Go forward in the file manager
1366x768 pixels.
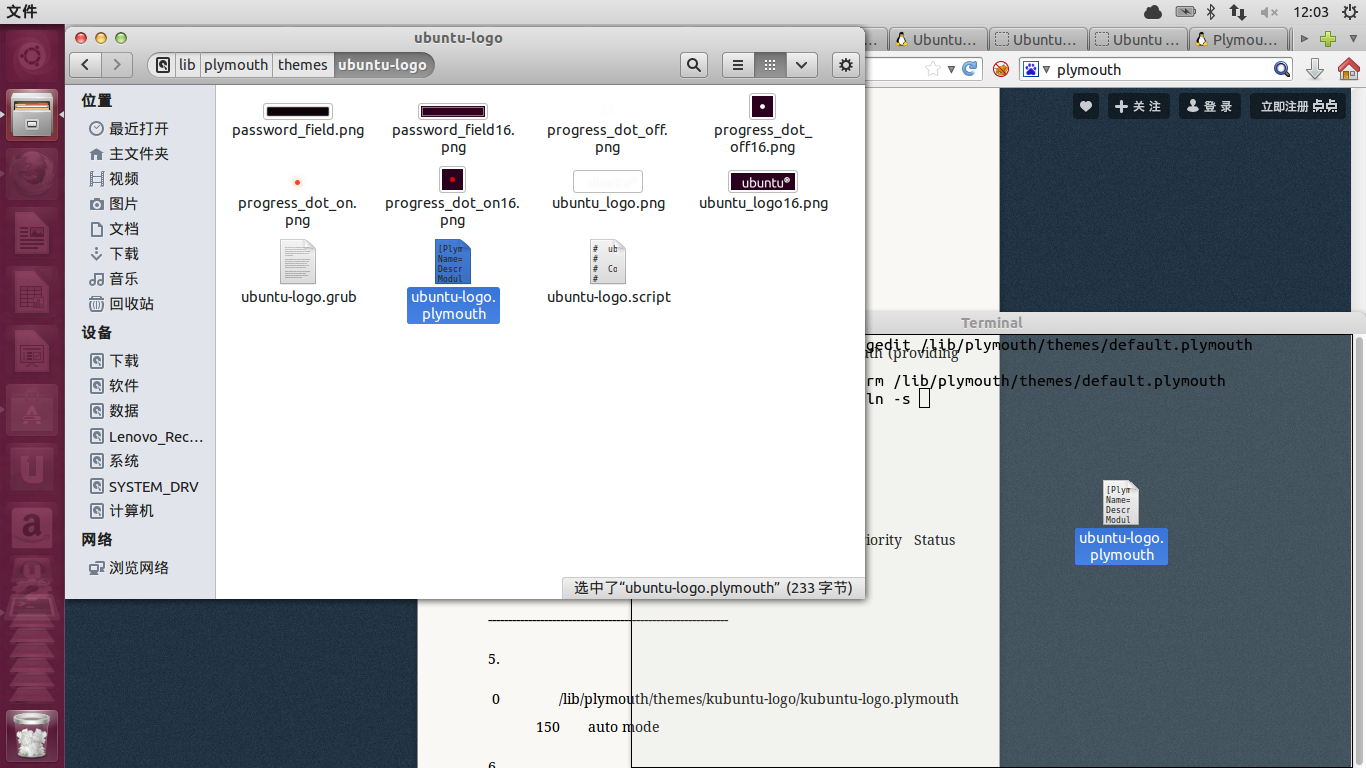[117, 65]
